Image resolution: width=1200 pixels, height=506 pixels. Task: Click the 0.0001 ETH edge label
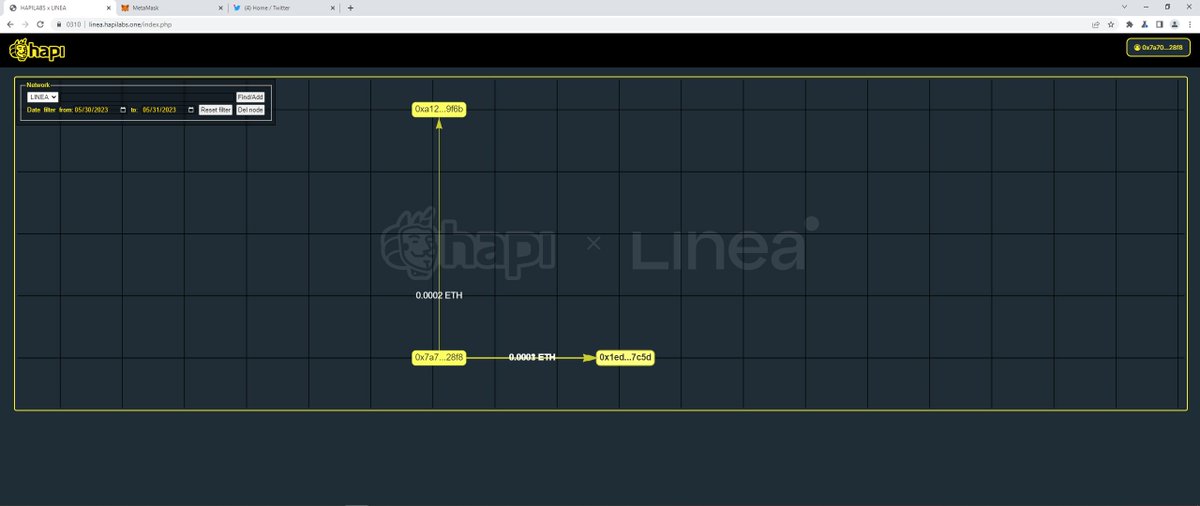click(532, 357)
